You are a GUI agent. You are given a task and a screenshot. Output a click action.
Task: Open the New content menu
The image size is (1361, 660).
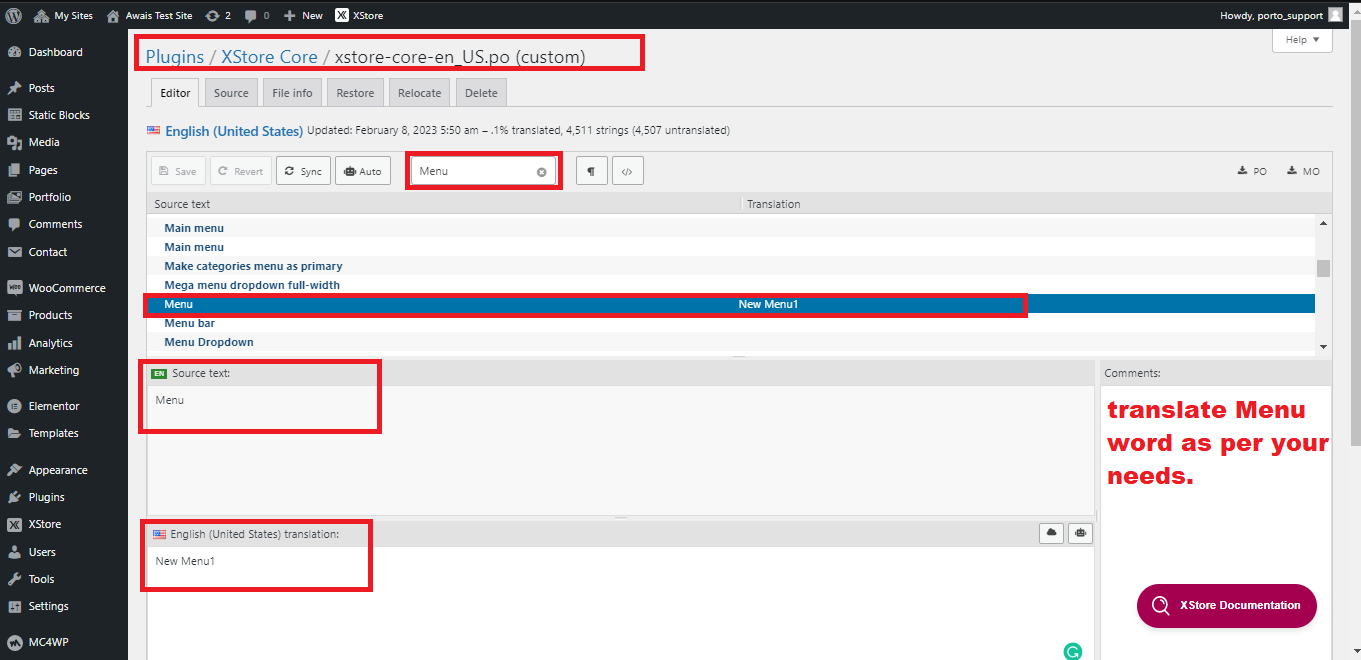(303, 15)
